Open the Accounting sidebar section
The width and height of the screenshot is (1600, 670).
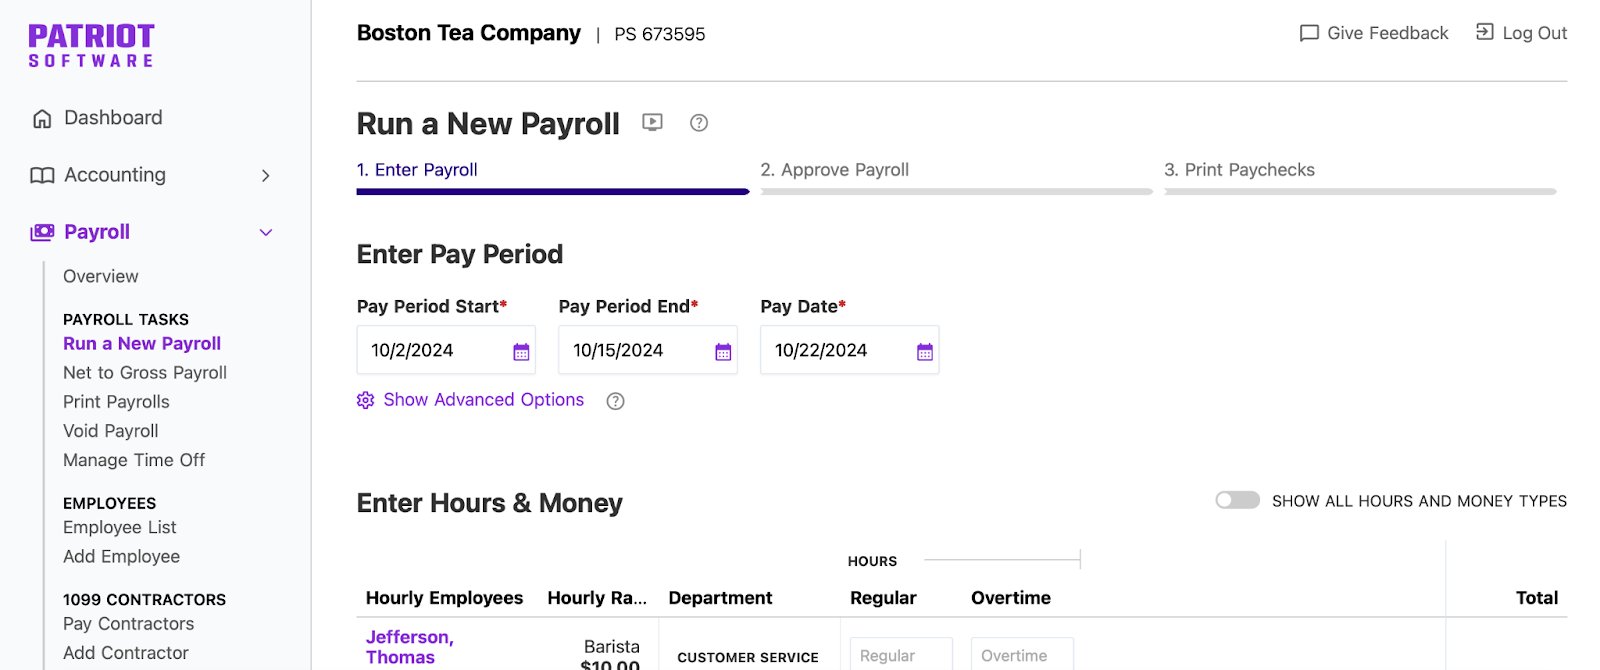coord(115,175)
